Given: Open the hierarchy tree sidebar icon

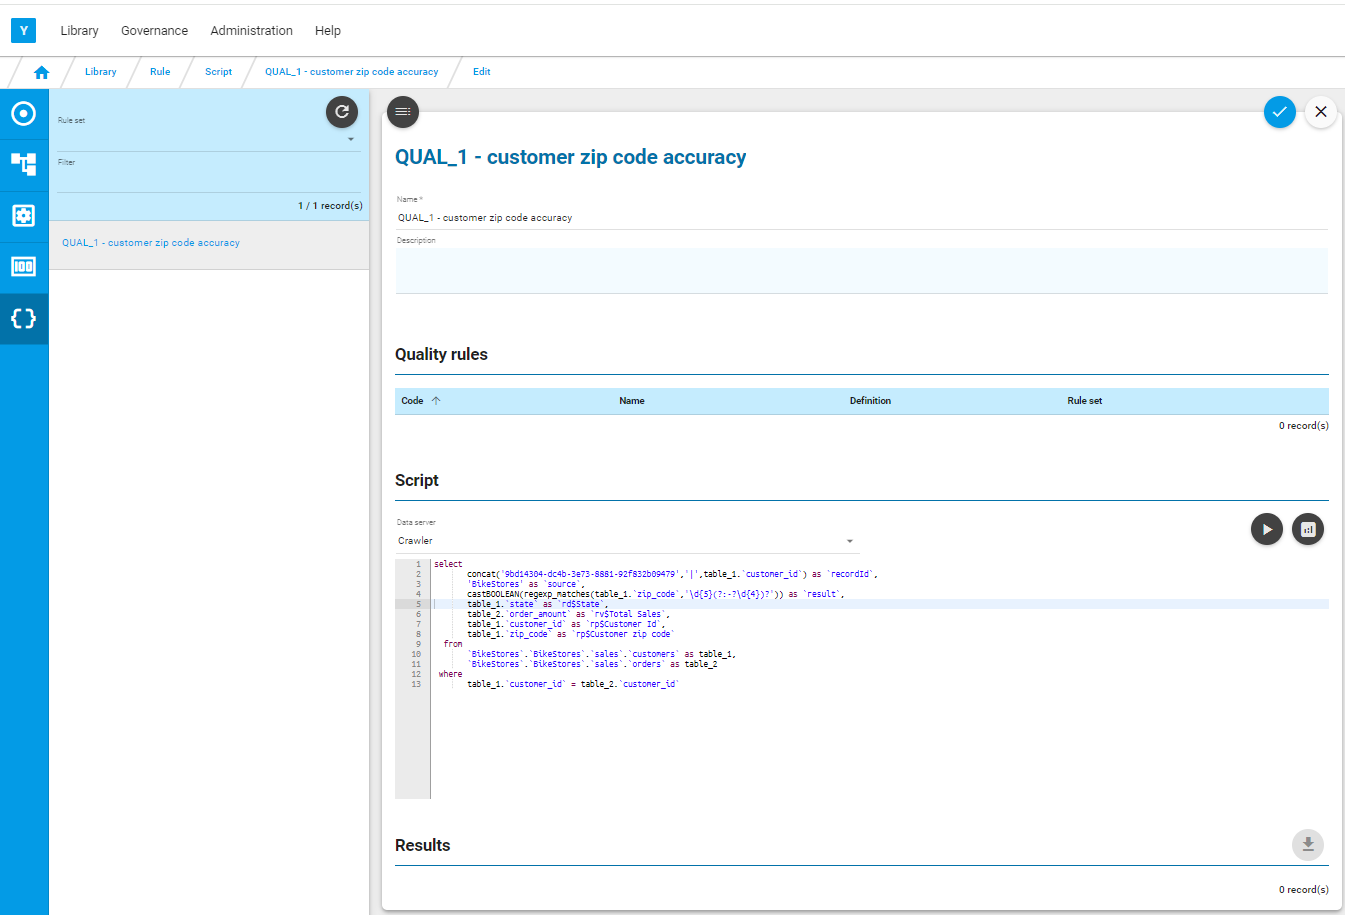Looking at the screenshot, I should (x=24, y=164).
